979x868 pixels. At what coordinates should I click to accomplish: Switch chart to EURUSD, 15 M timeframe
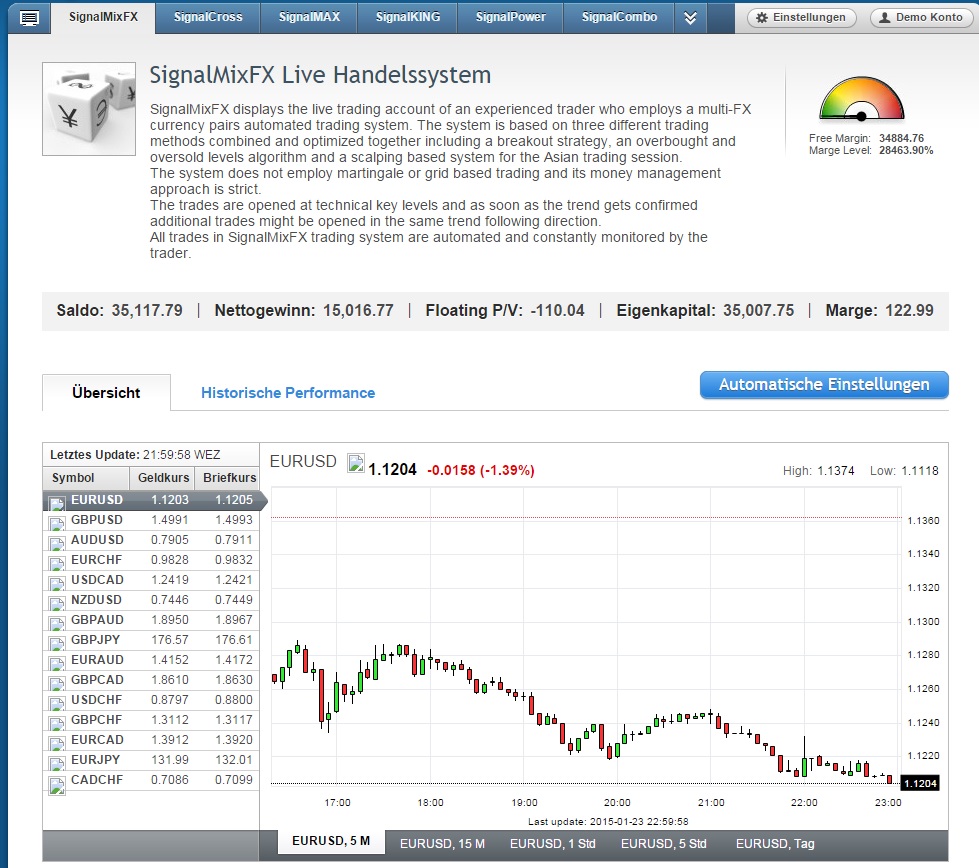pos(442,844)
